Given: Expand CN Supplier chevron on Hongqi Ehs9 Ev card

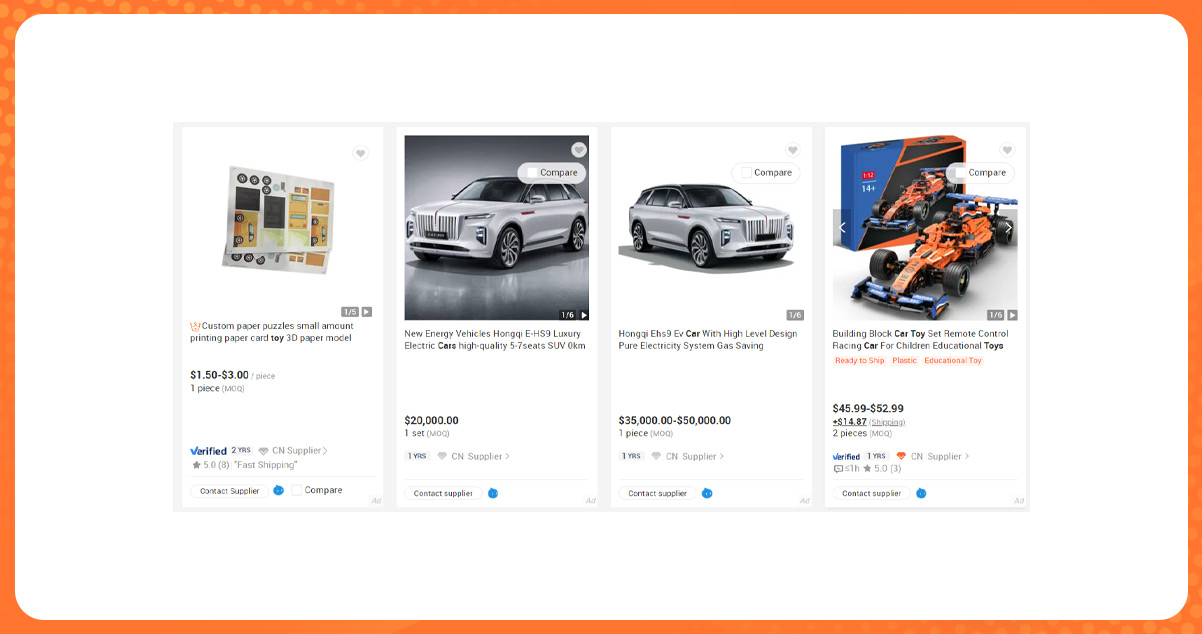Looking at the screenshot, I should pos(721,456).
